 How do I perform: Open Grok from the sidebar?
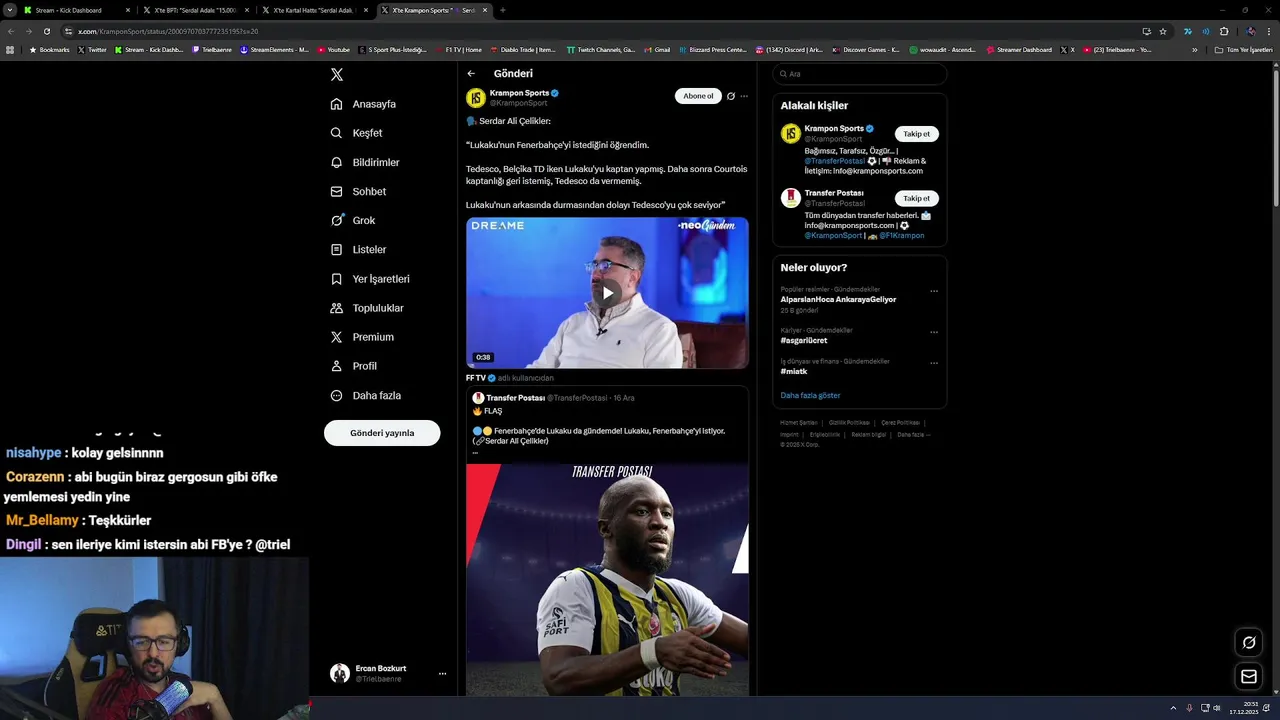[x=353, y=220]
